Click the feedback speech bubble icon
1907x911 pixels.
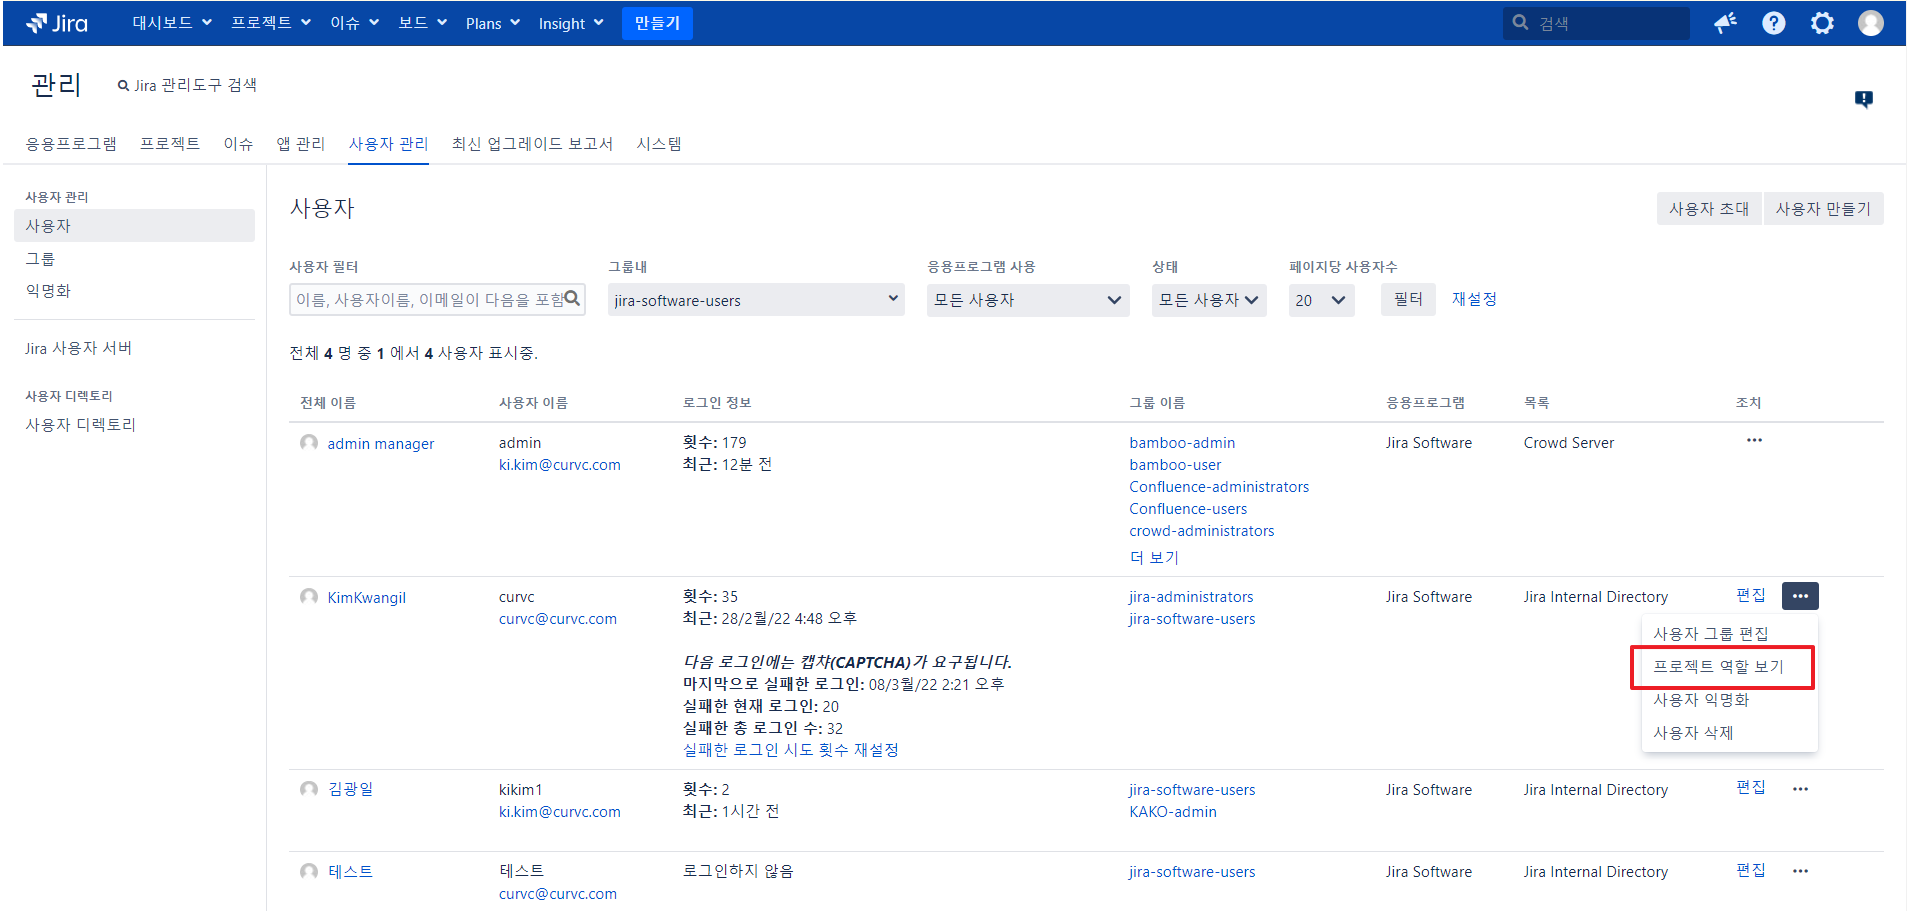click(1864, 99)
